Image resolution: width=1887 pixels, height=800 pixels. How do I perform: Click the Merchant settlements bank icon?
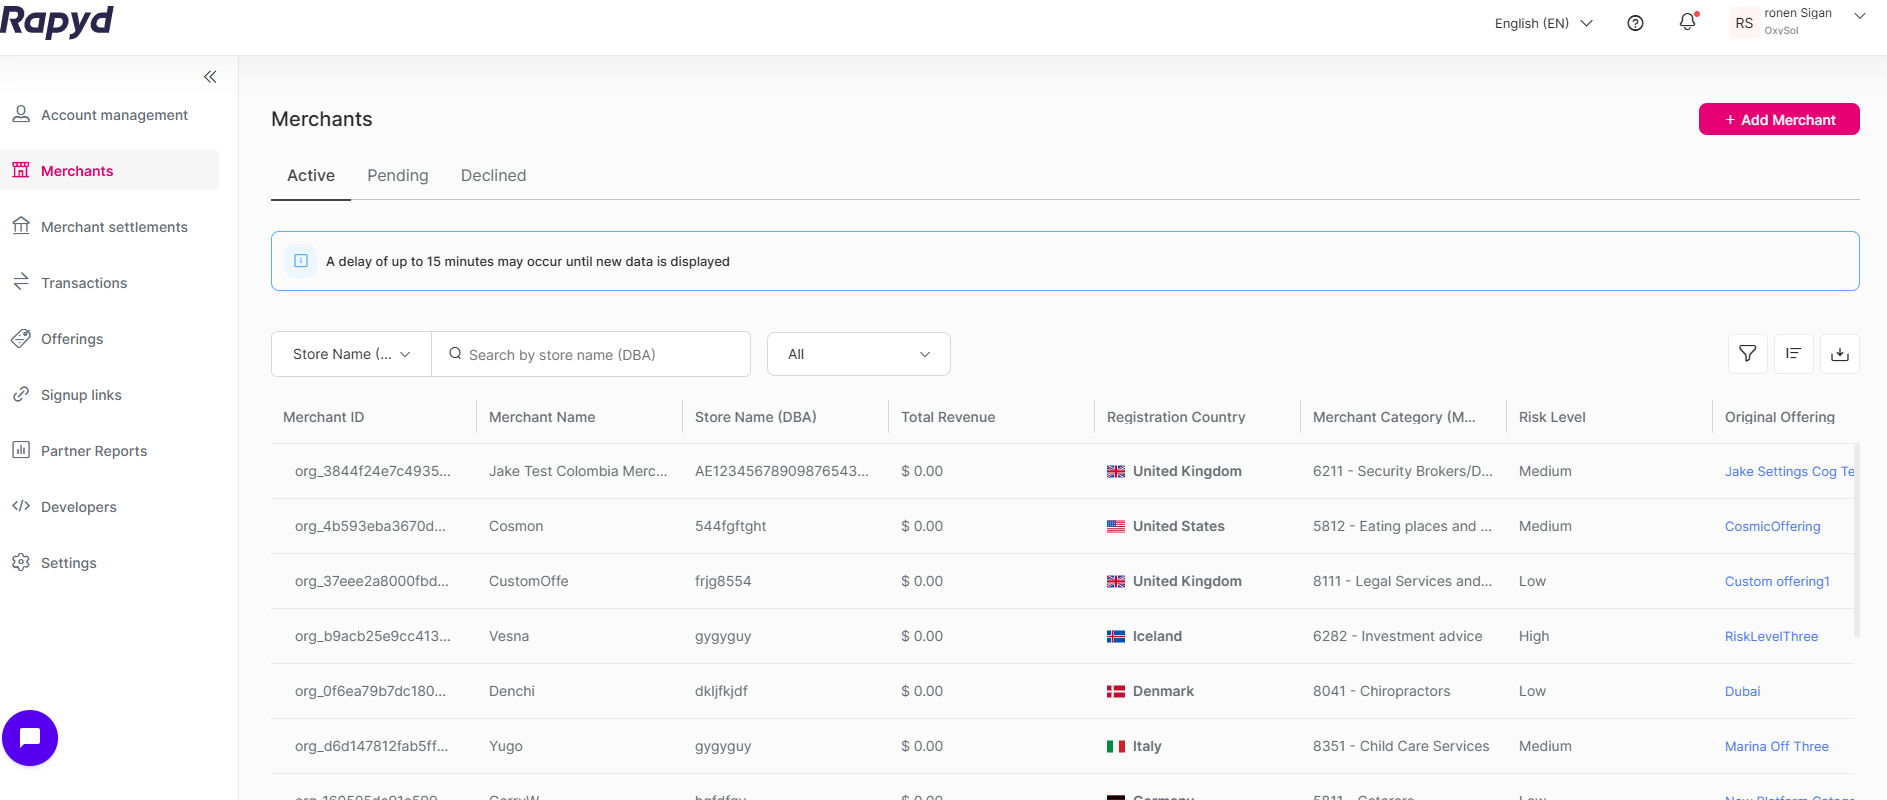pos(21,226)
